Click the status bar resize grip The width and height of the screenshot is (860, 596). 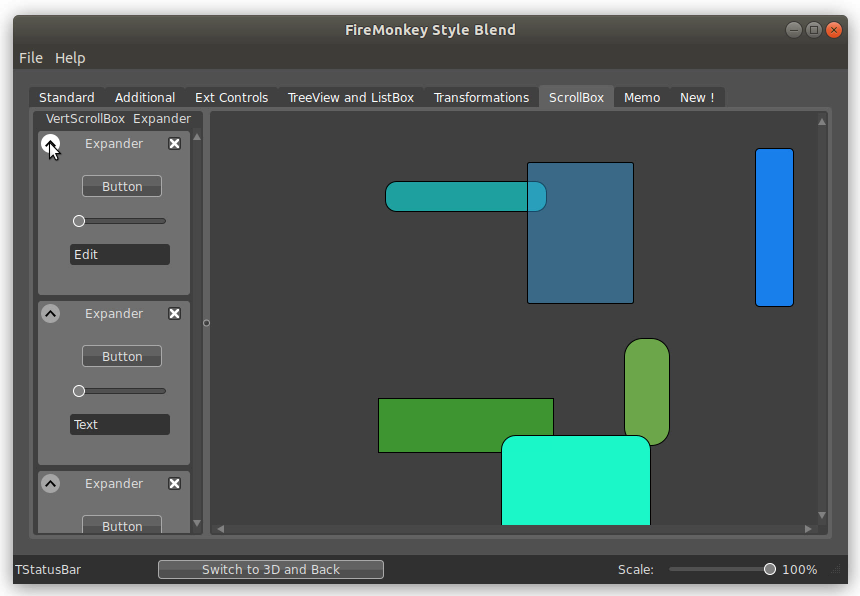tap(836, 570)
